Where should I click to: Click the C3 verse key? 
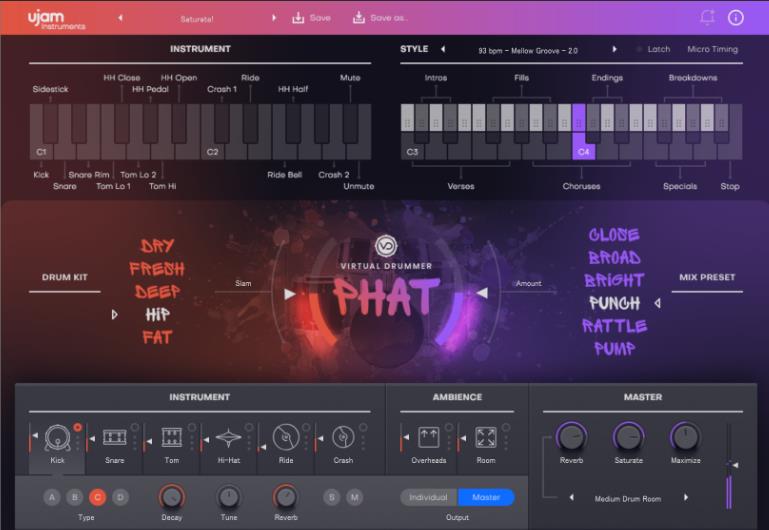pyautogui.click(x=412, y=151)
